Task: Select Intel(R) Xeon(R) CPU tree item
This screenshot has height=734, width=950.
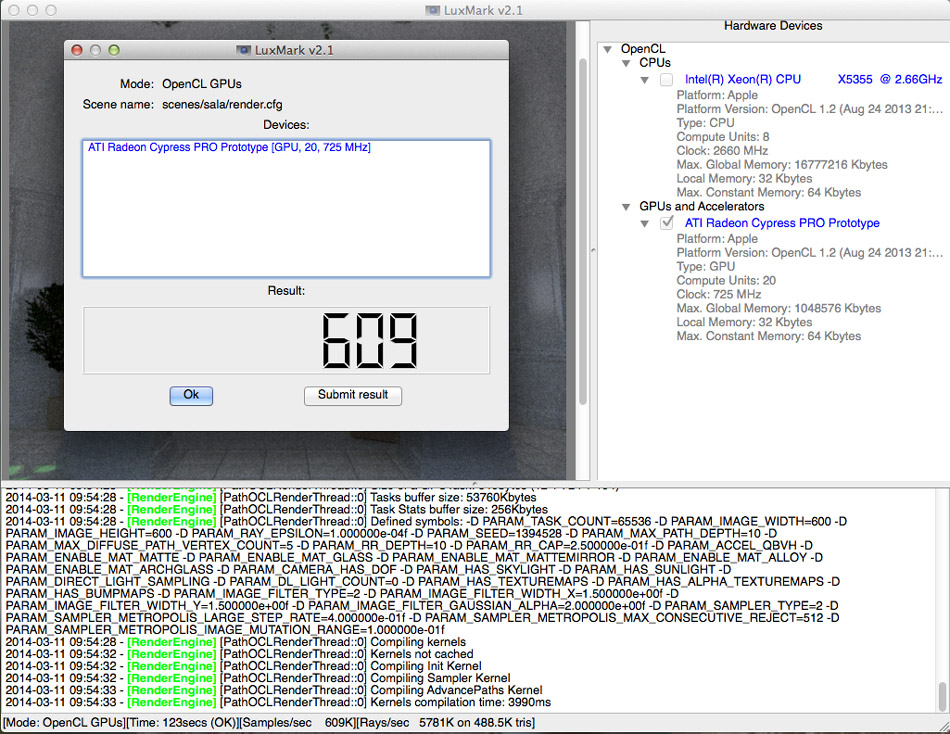Action: 813,79
